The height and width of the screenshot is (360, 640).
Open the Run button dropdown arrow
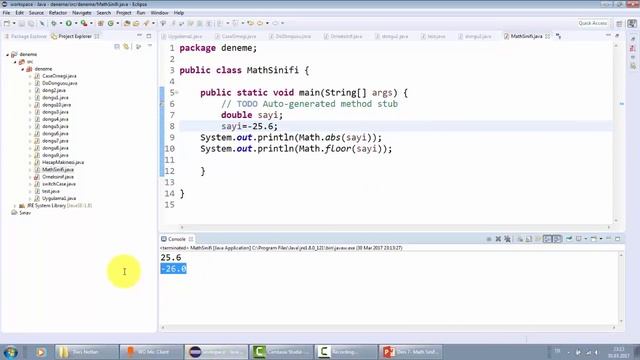[76, 23]
